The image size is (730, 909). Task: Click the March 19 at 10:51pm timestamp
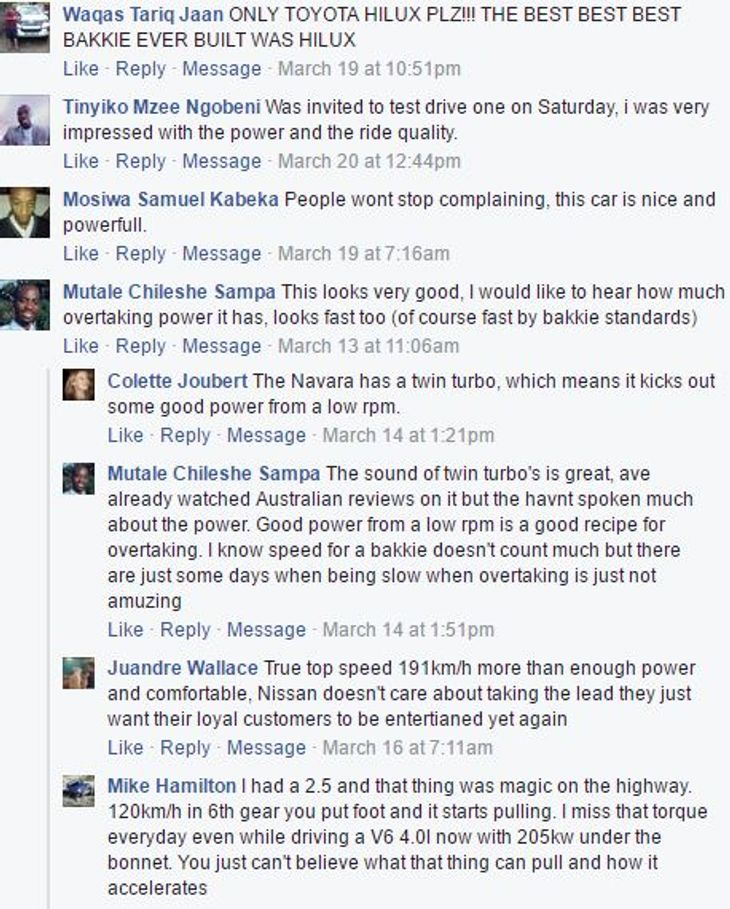pos(369,69)
